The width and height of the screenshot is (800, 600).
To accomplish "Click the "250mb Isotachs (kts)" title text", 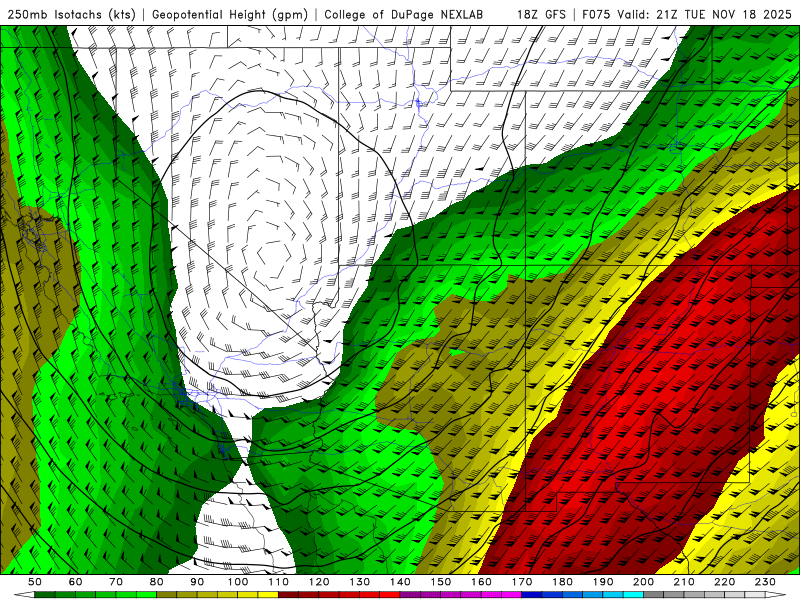I will [72, 15].
